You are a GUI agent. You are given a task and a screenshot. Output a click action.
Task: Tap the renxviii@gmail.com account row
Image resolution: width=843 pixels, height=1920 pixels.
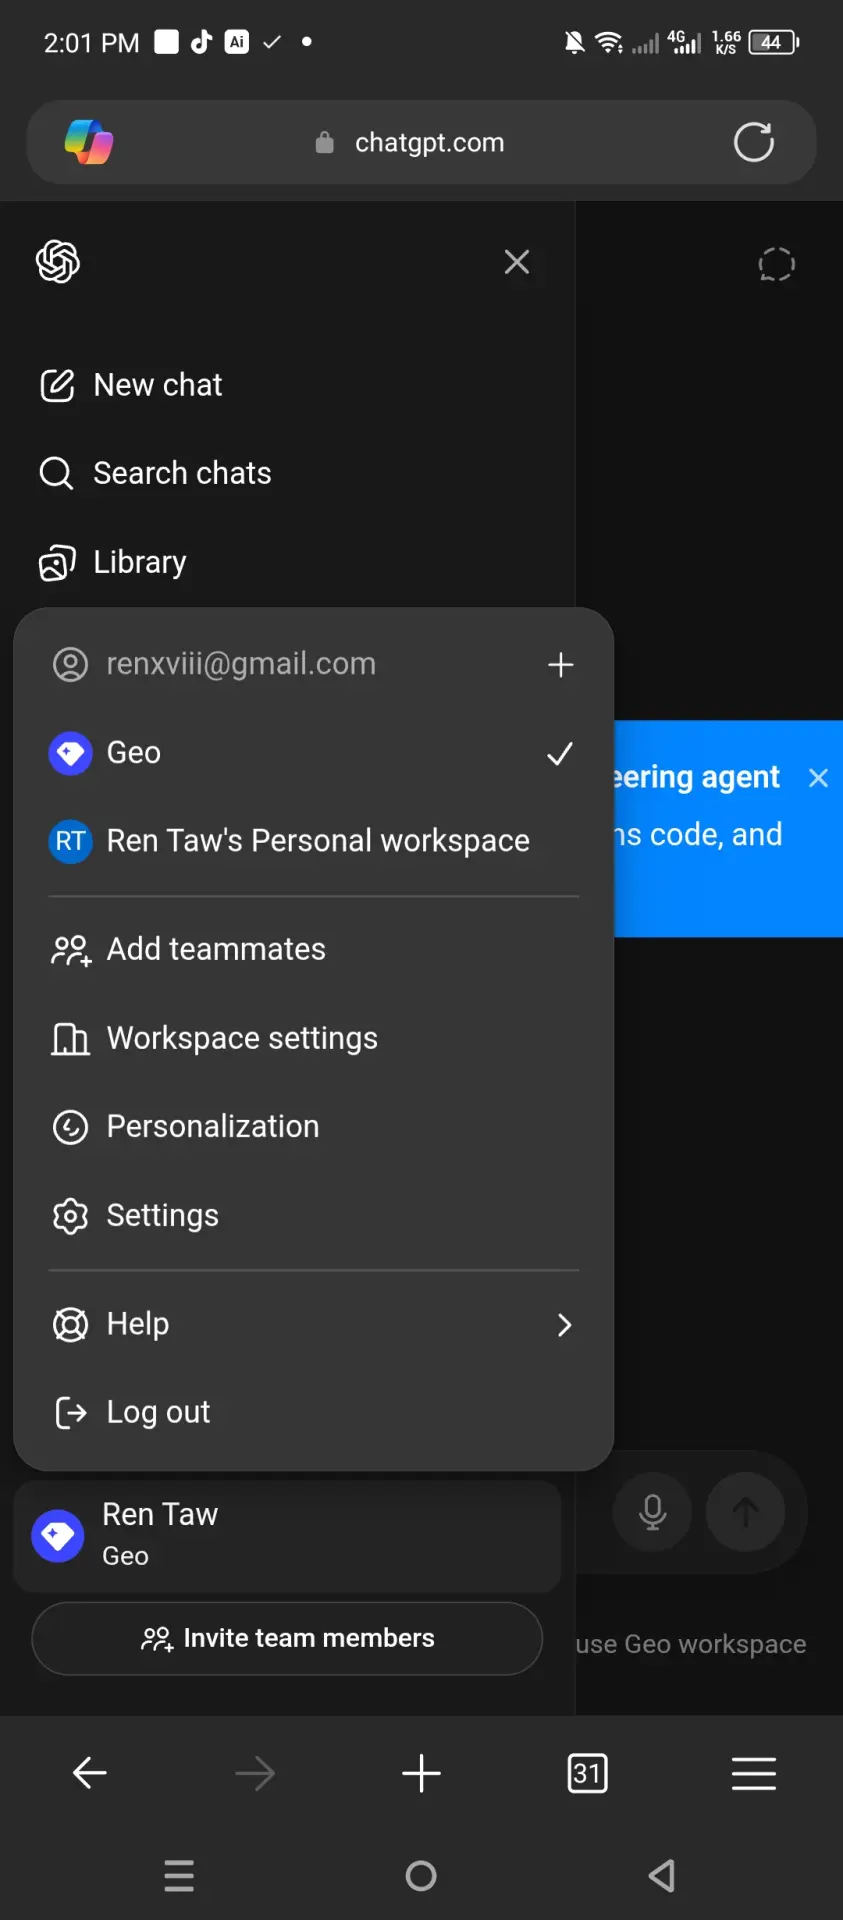[313, 664]
